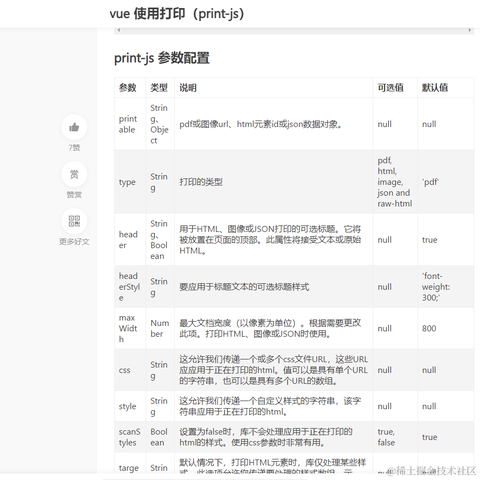Click the style parameter cell
Screen dimensions: 480x480
130,406
